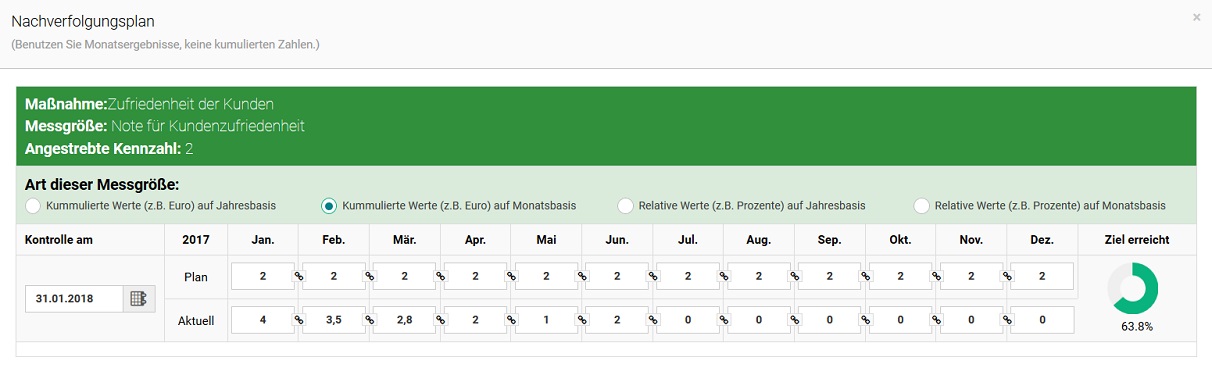Select Kummulierte Werte auf Monatsbasis option
The width and height of the screenshot is (1212, 368).
pyautogui.click(x=329, y=206)
